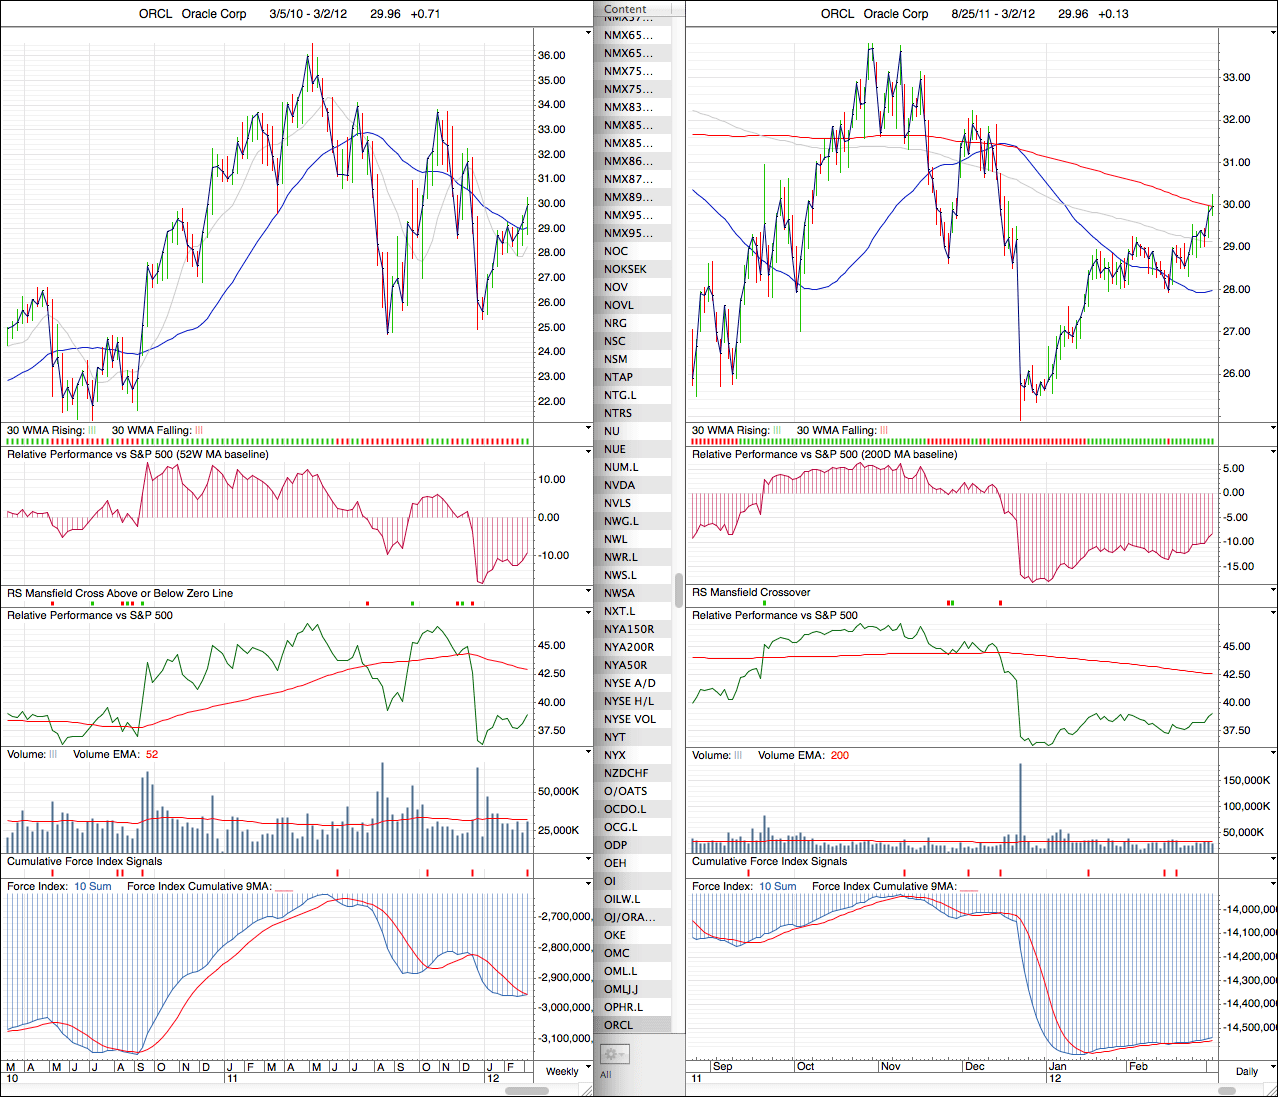The image size is (1278, 1097).
Task: Open the weekly Volume panel menu arrow
Action: tap(588, 752)
